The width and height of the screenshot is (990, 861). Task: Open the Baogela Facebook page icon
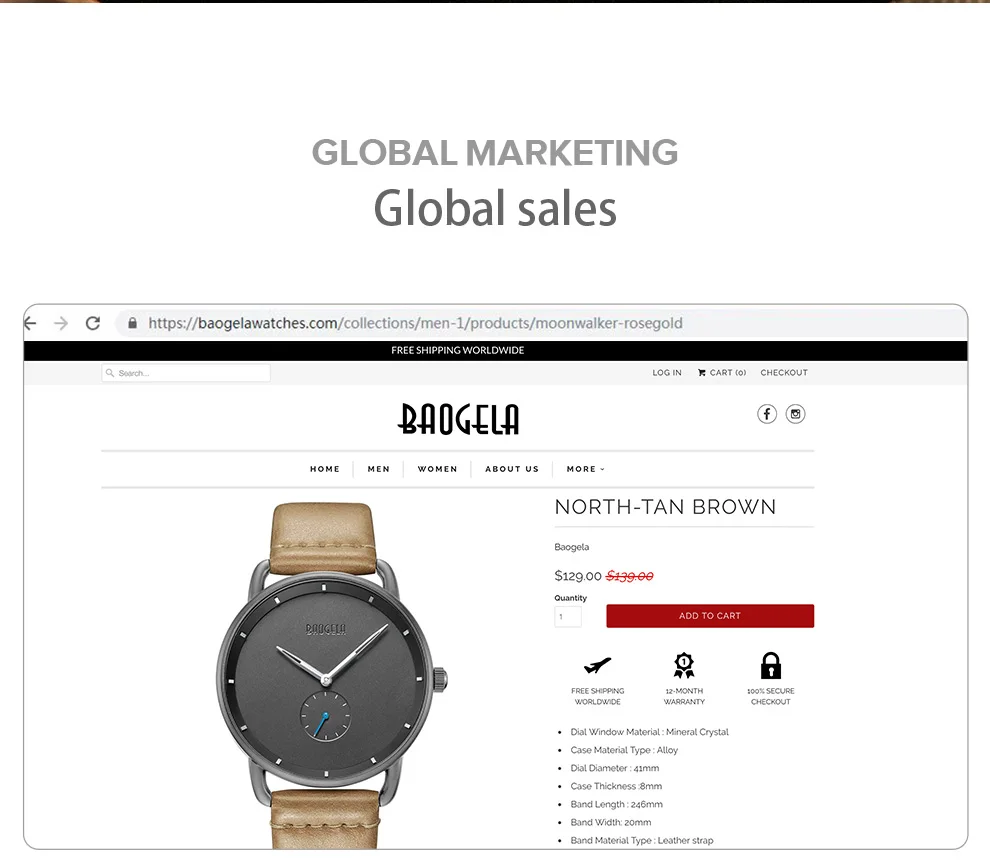click(766, 414)
